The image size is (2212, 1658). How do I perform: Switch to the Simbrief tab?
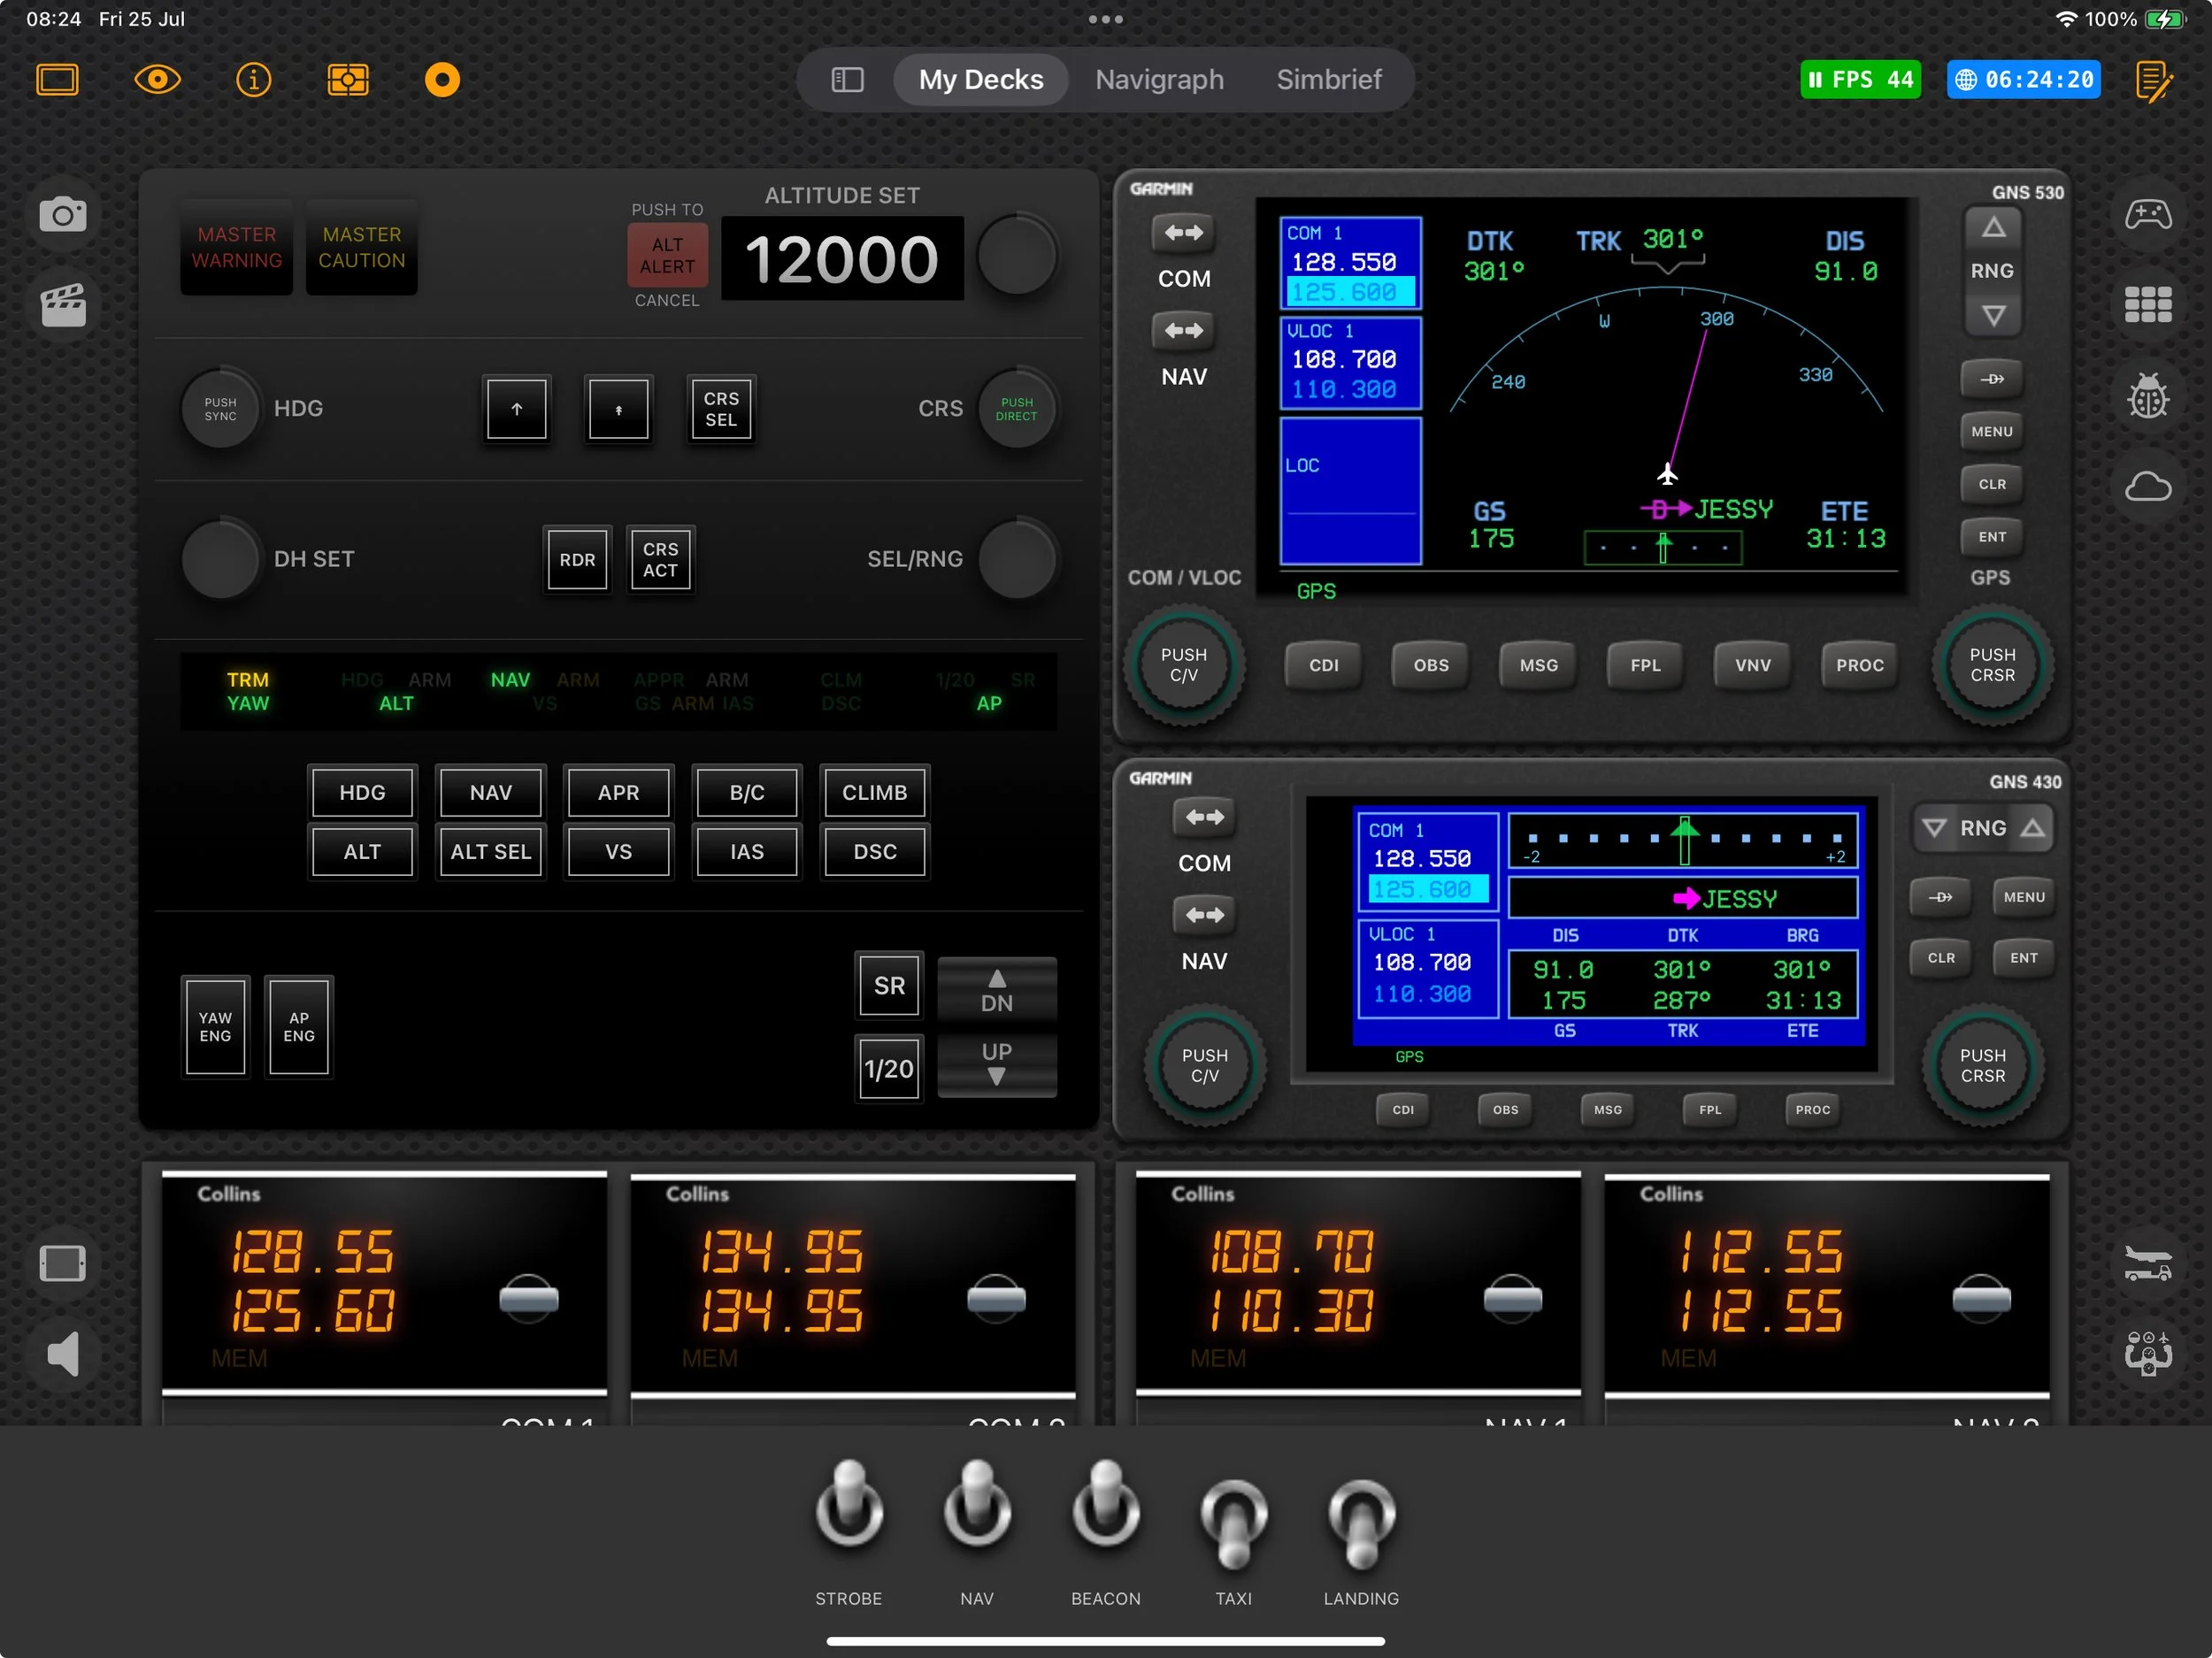pyautogui.click(x=1328, y=79)
